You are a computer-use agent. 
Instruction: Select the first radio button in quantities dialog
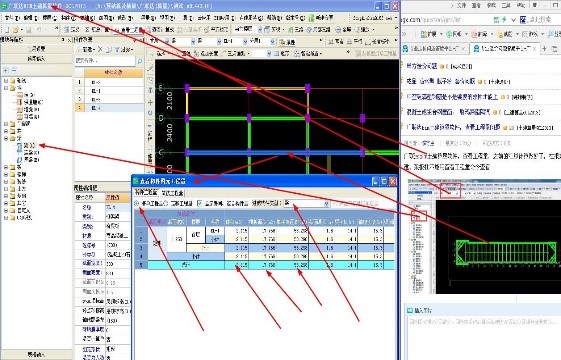[136, 203]
